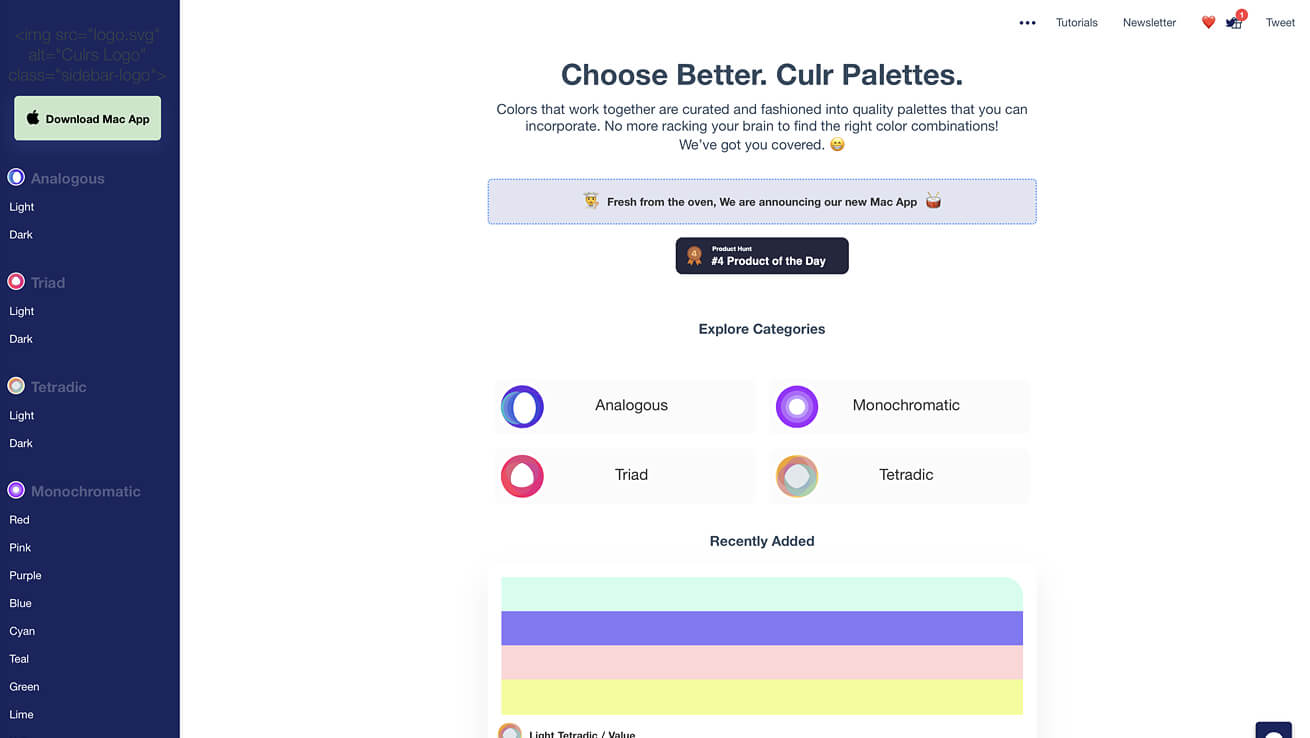Screen dimensions: 1310x738
Task: Click the Analogous icon in the sidebar
Action: pyautogui.click(x=16, y=178)
